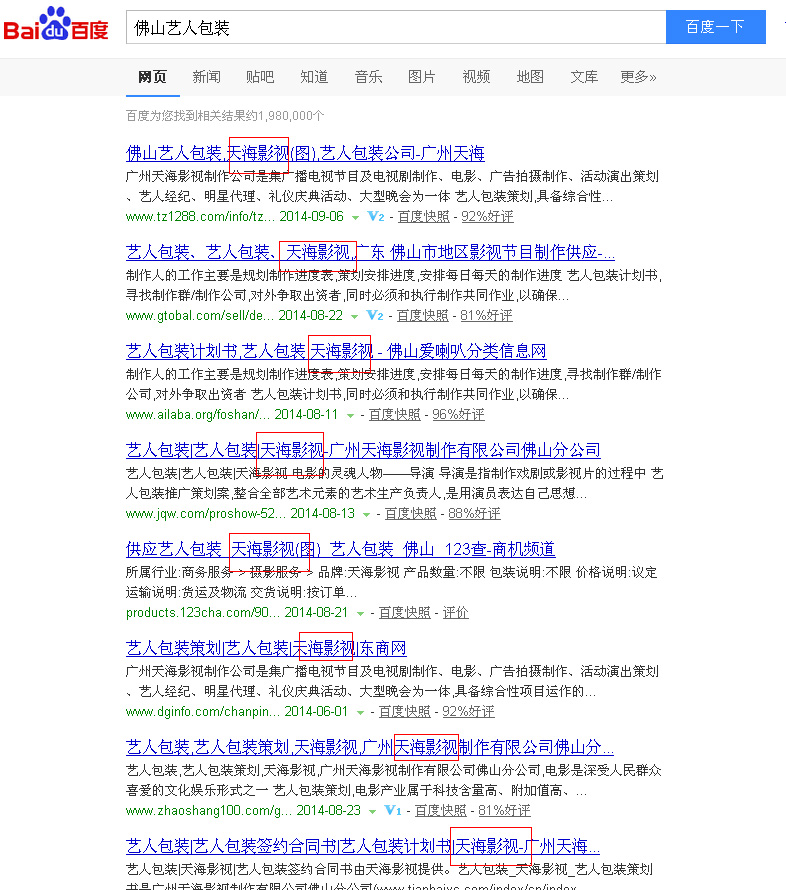The height and width of the screenshot is (890, 786).
Task: Open result 艺人包装,艺人包装策划,天海影视,广州天海影视制作有限公司佛山分...
Action: coord(370,747)
